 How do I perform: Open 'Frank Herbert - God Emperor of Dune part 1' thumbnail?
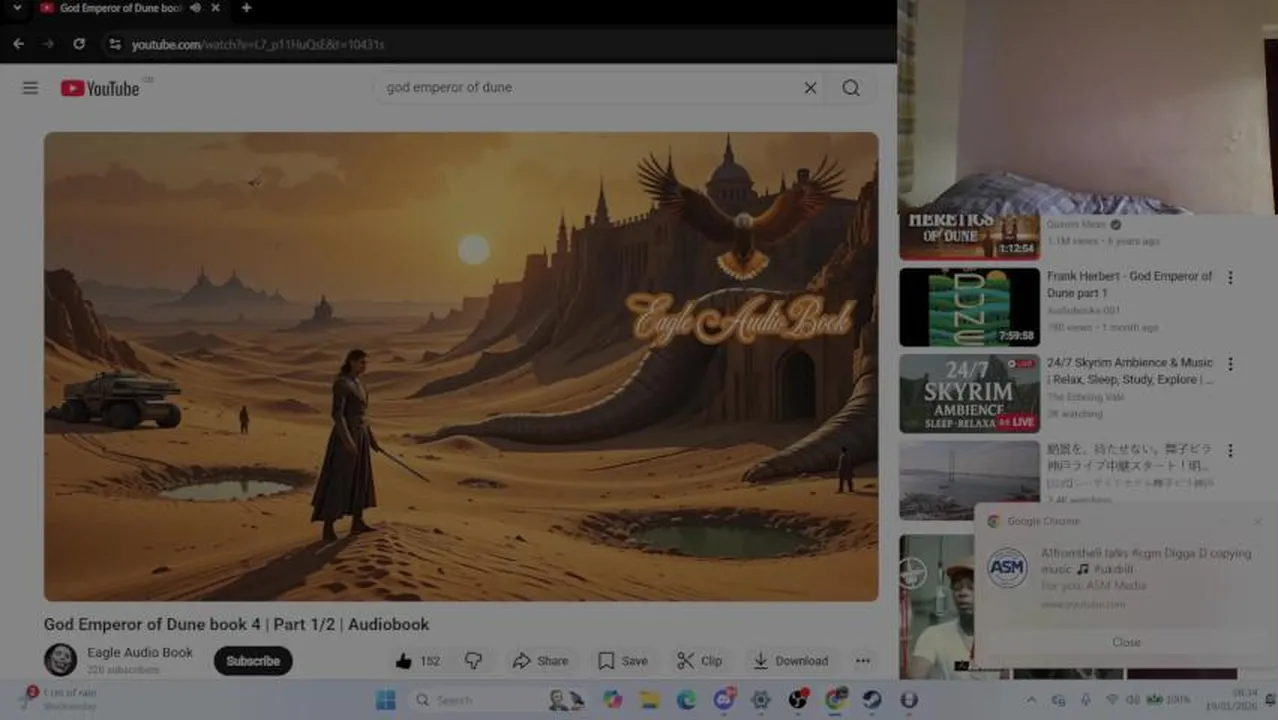click(x=969, y=307)
